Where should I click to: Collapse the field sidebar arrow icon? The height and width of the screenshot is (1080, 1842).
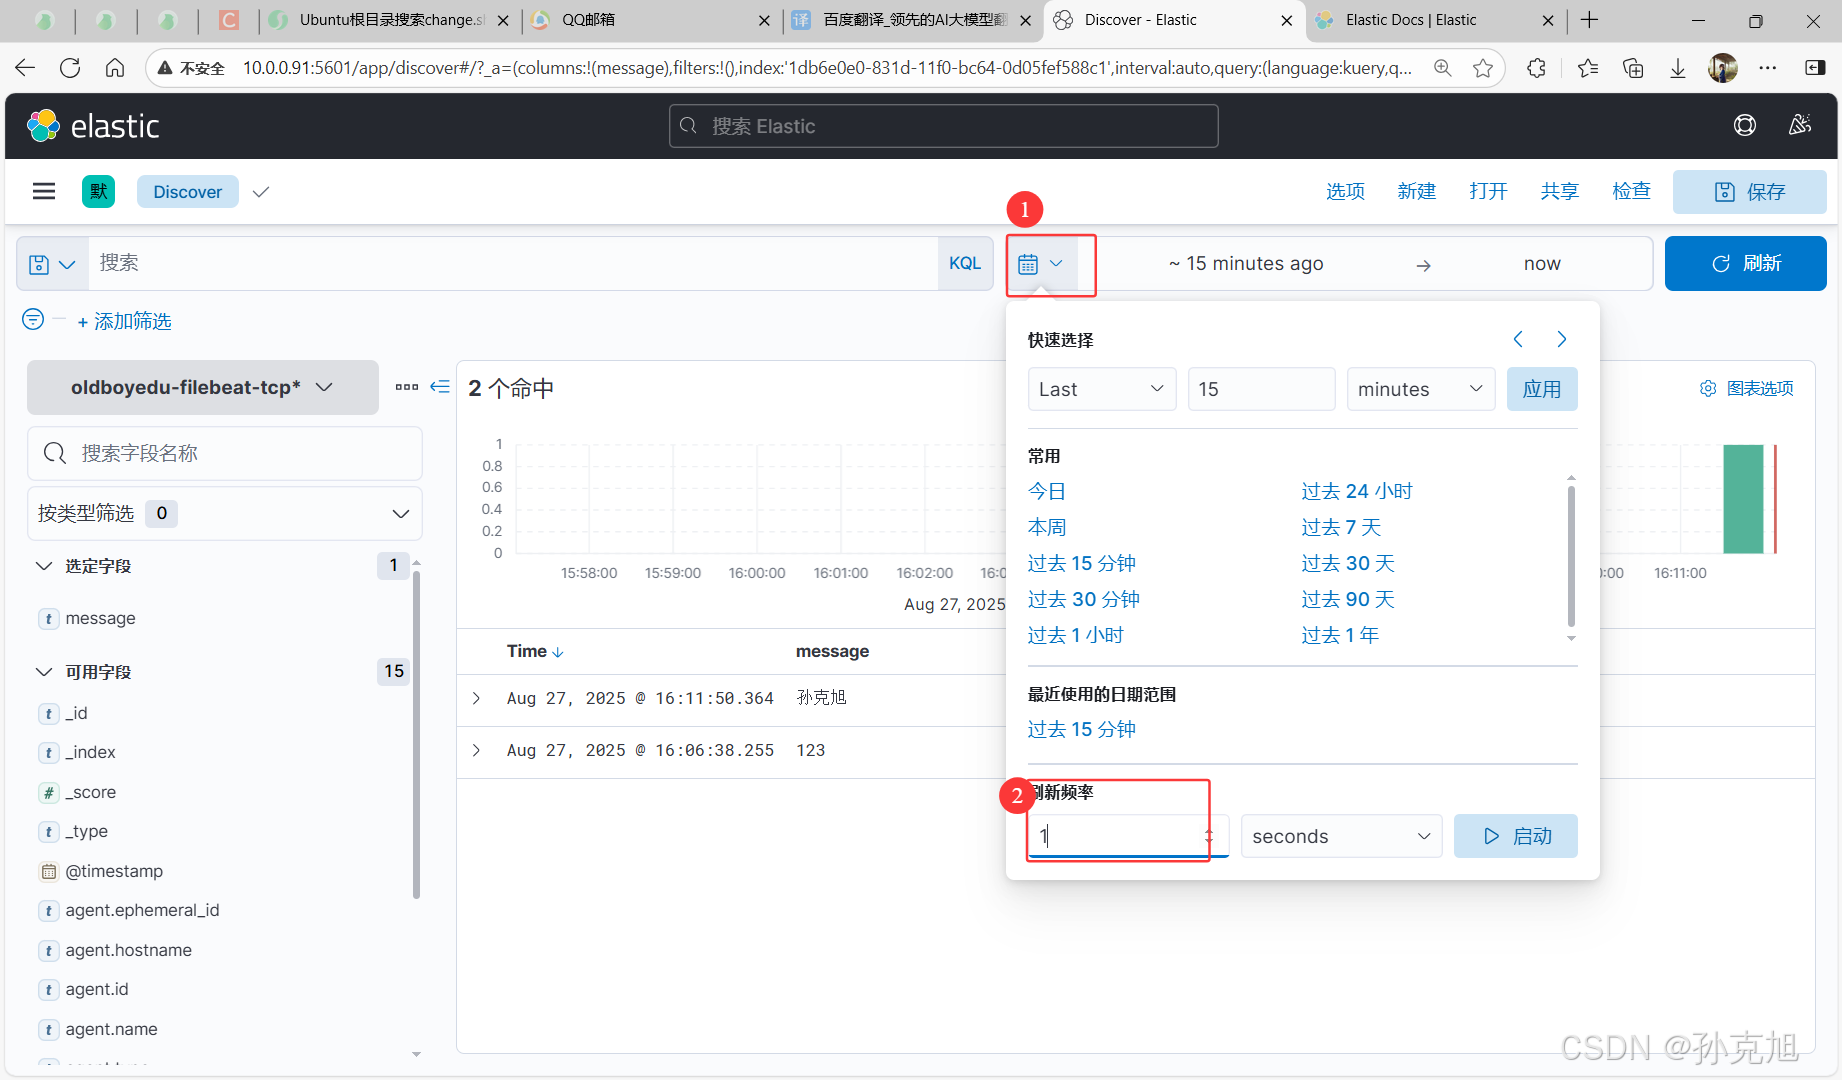pyautogui.click(x=440, y=386)
